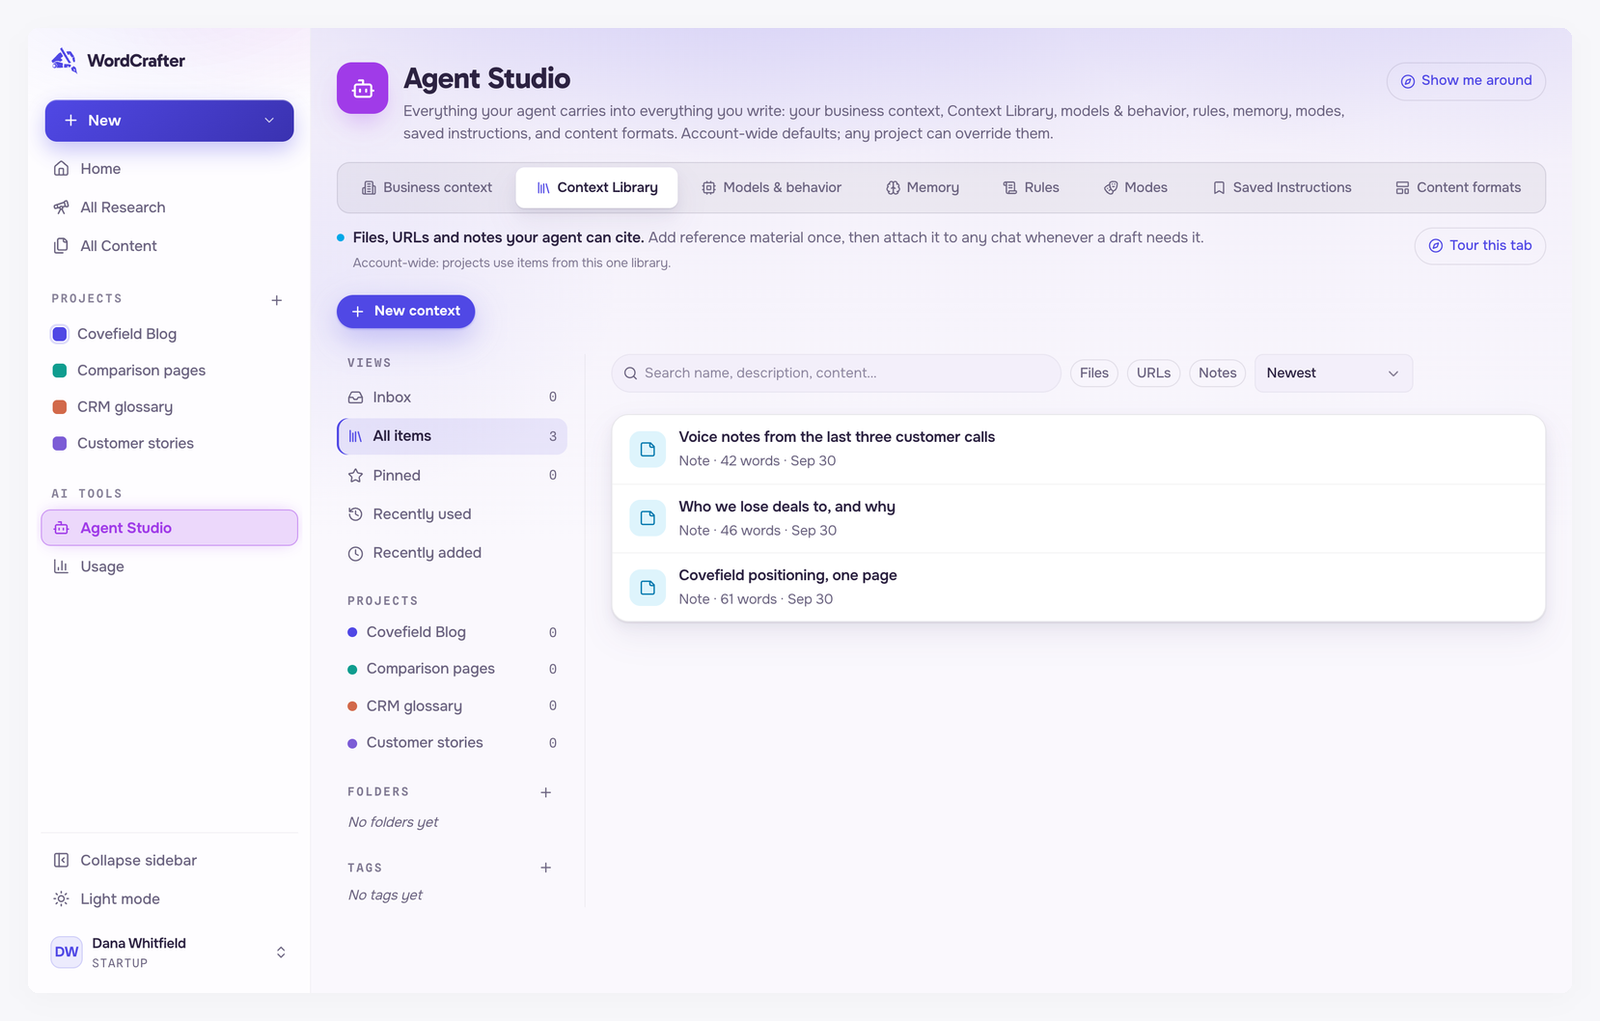The width and height of the screenshot is (1600, 1021).
Task: Toggle URLs filter chip
Action: coord(1154,373)
